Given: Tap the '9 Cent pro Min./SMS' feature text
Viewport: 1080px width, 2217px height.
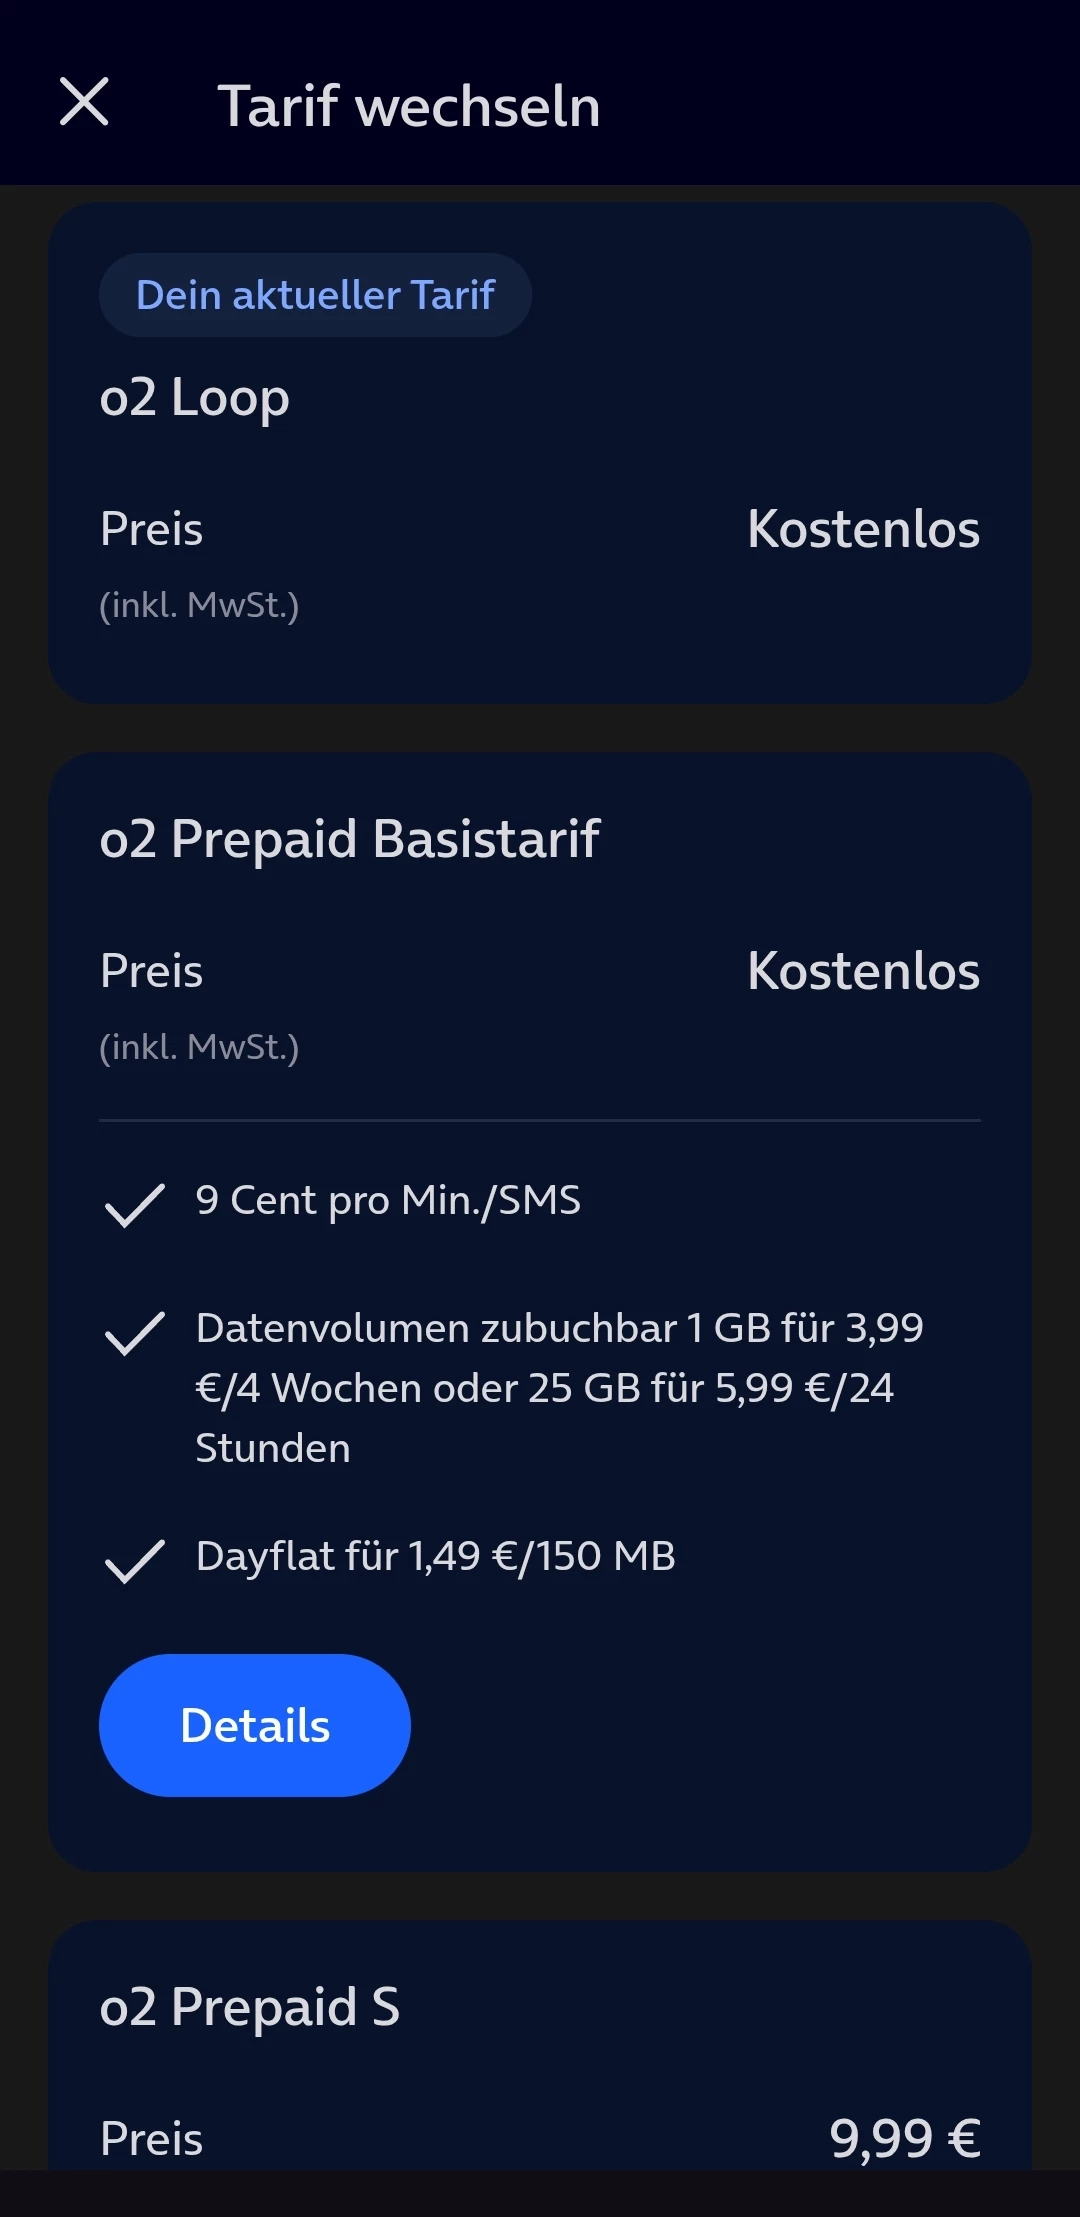Looking at the screenshot, I should [x=388, y=1200].
